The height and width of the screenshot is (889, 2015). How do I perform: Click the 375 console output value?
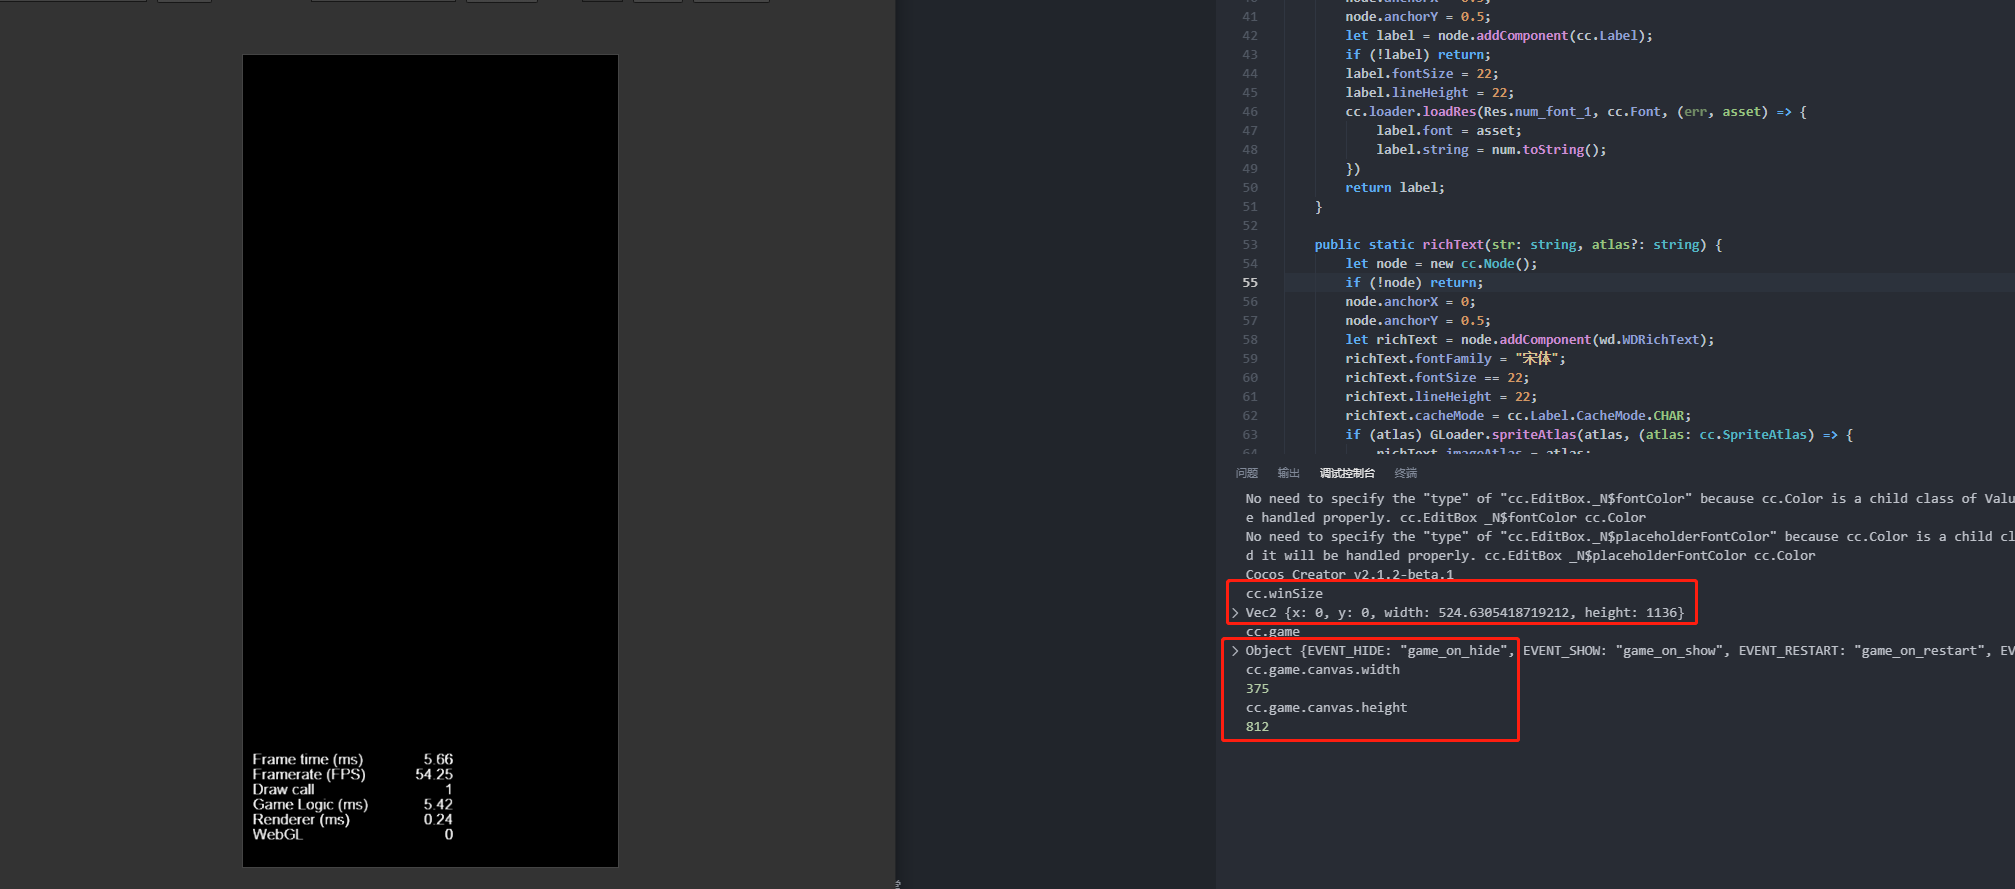coord(1257,689)
